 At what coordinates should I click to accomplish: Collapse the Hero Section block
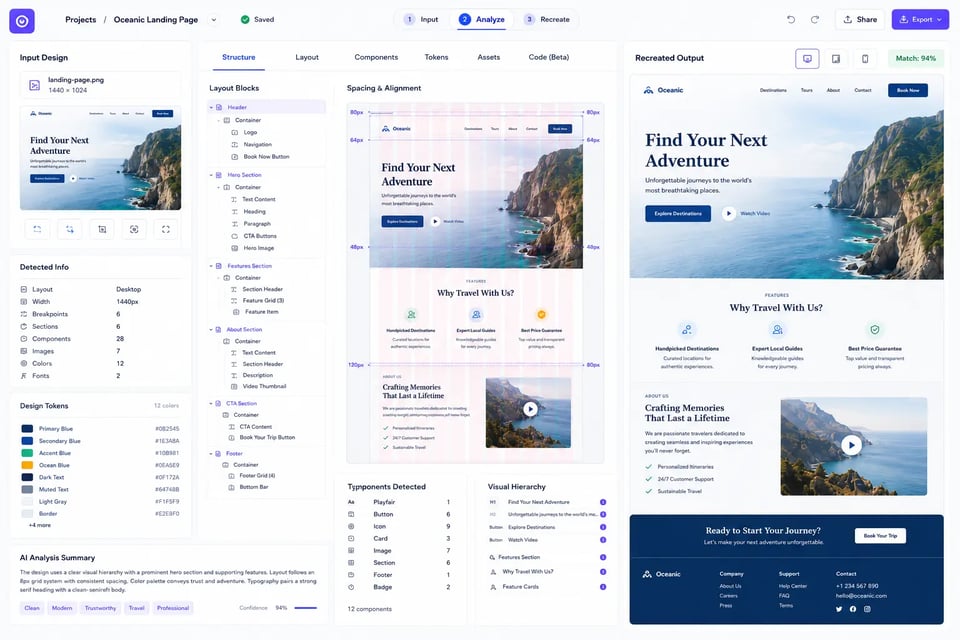point(211,175)
